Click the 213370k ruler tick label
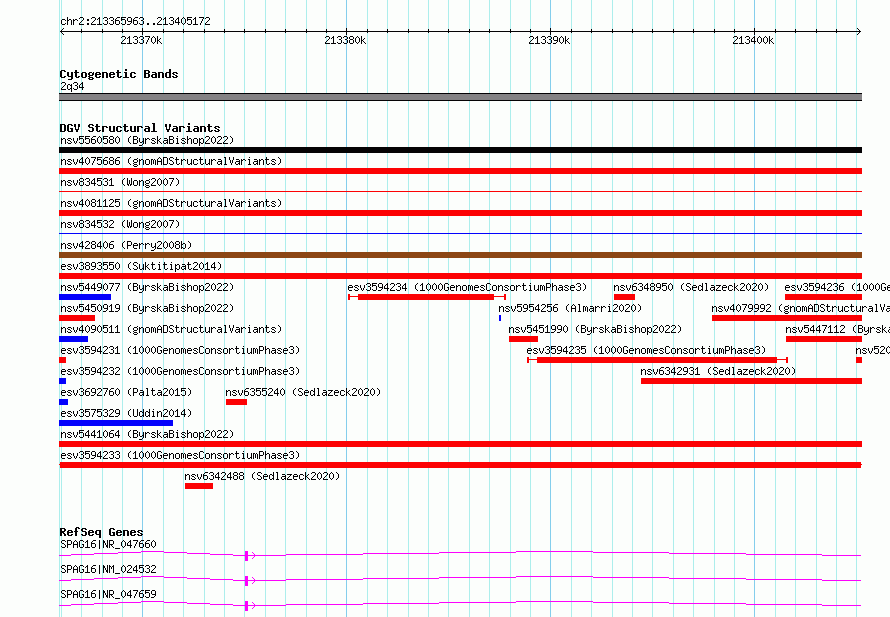This screenshot has height=617, width=890. pyautogui.click(x=141, y=40)
